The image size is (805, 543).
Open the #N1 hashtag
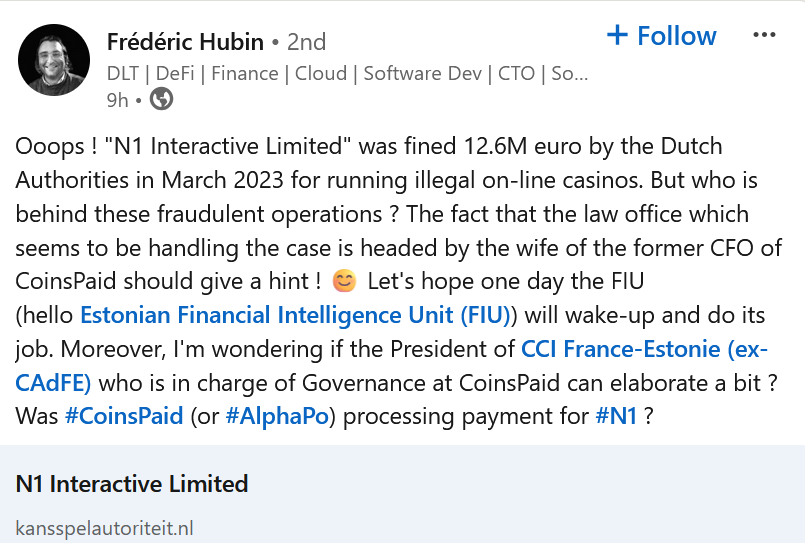click(616, 416)
